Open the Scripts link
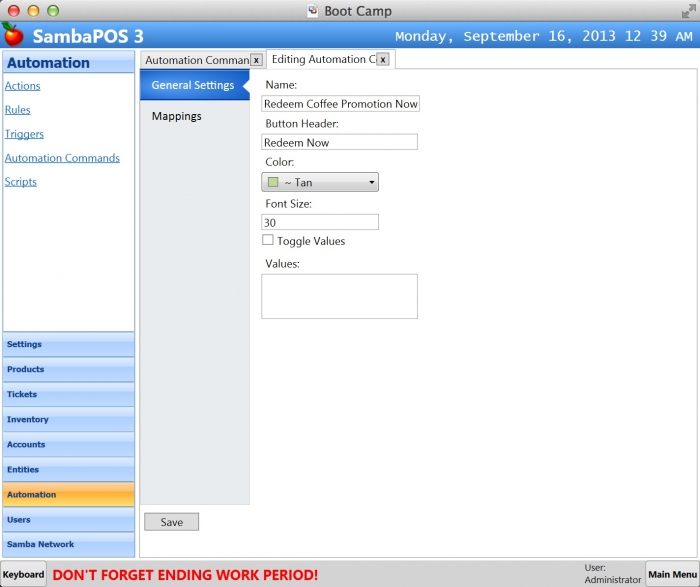 (20, 182)
